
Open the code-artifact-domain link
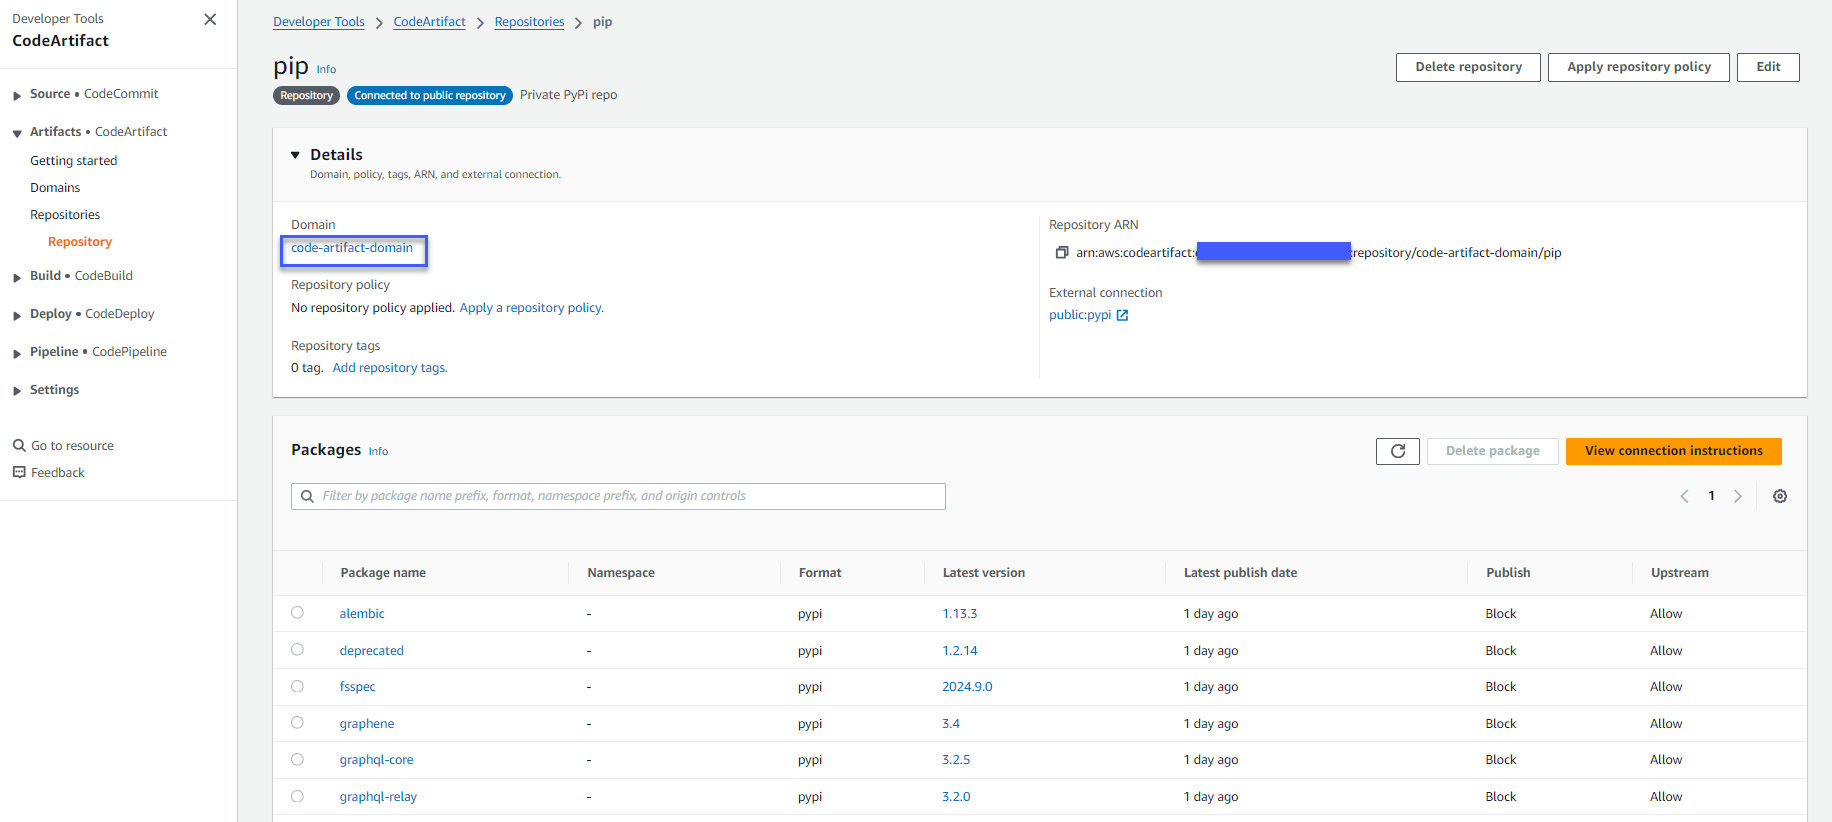click(x=352, y=248)
